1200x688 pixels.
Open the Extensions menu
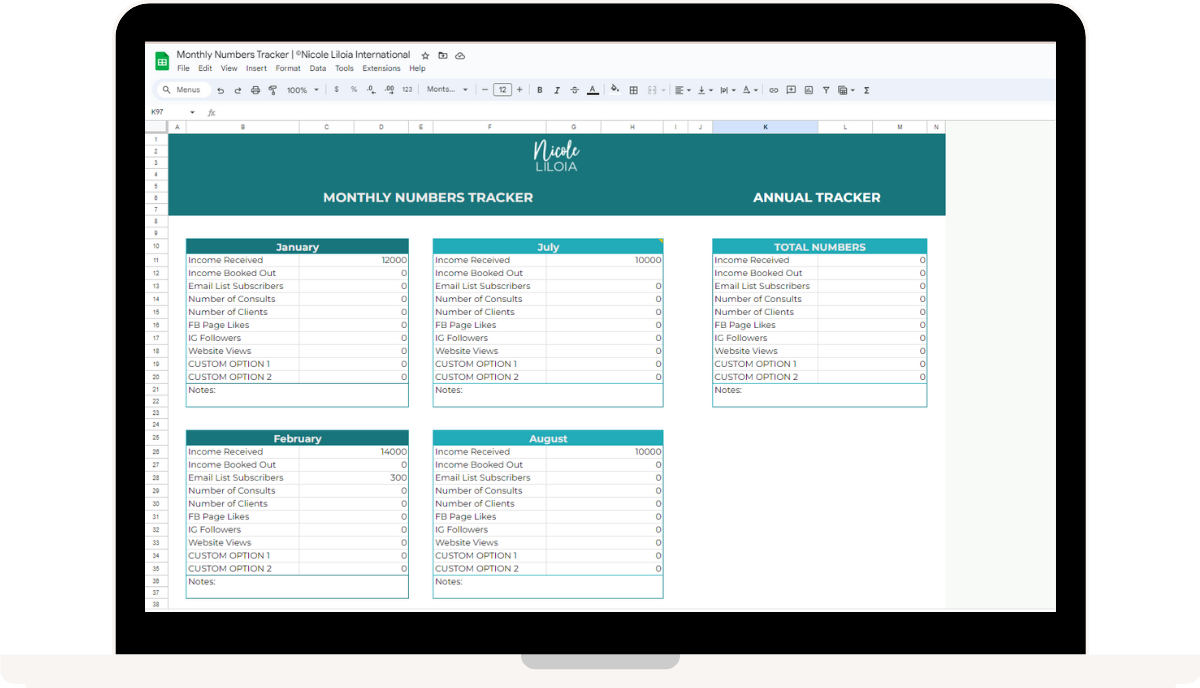(x=381, y=69)
